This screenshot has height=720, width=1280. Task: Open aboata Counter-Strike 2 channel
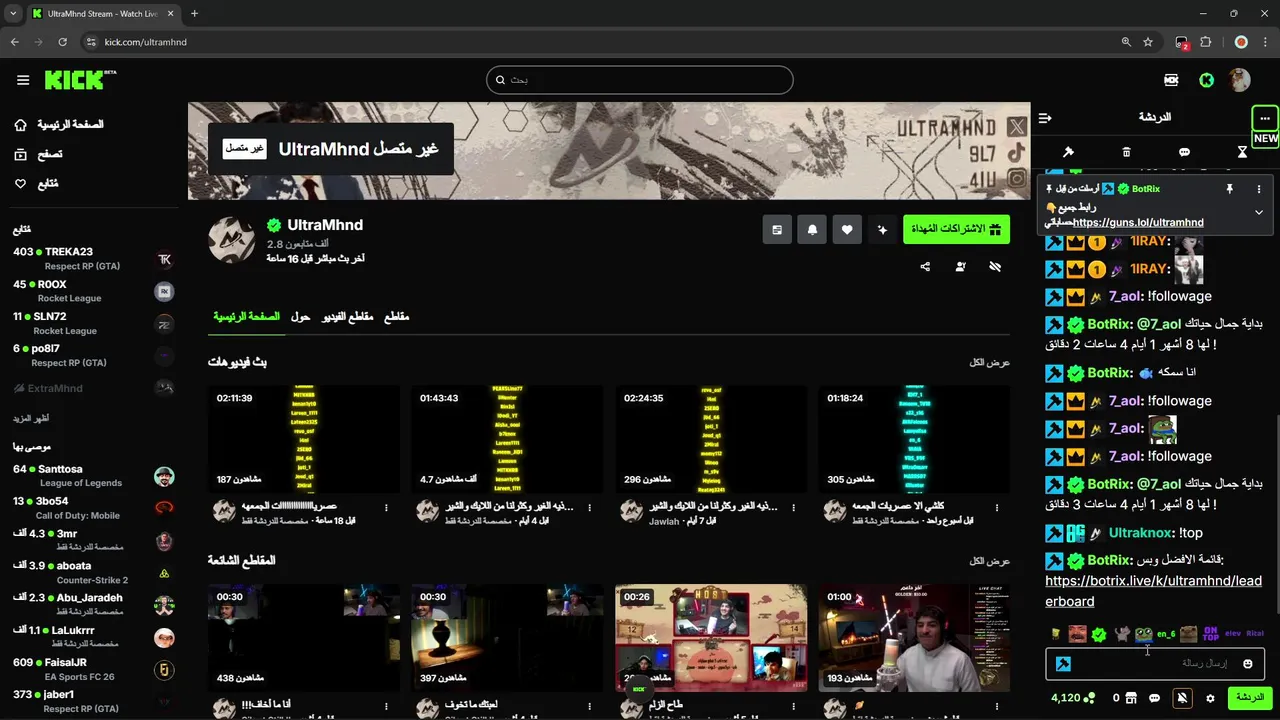pyautogui.click(x=94, y=573)
